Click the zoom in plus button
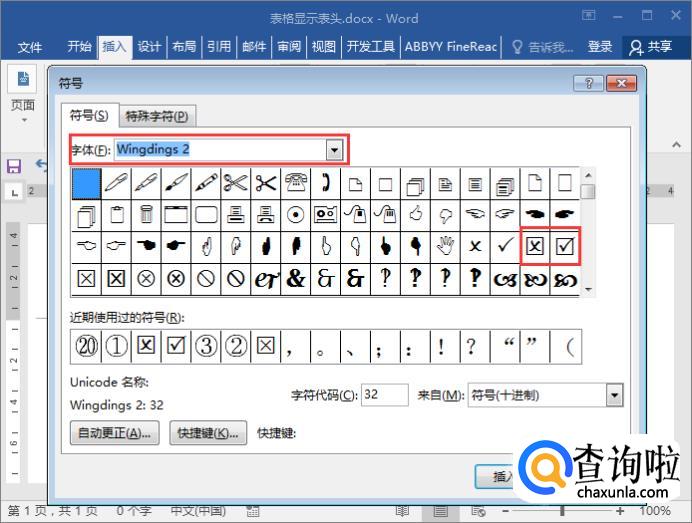 click(620, 511)
